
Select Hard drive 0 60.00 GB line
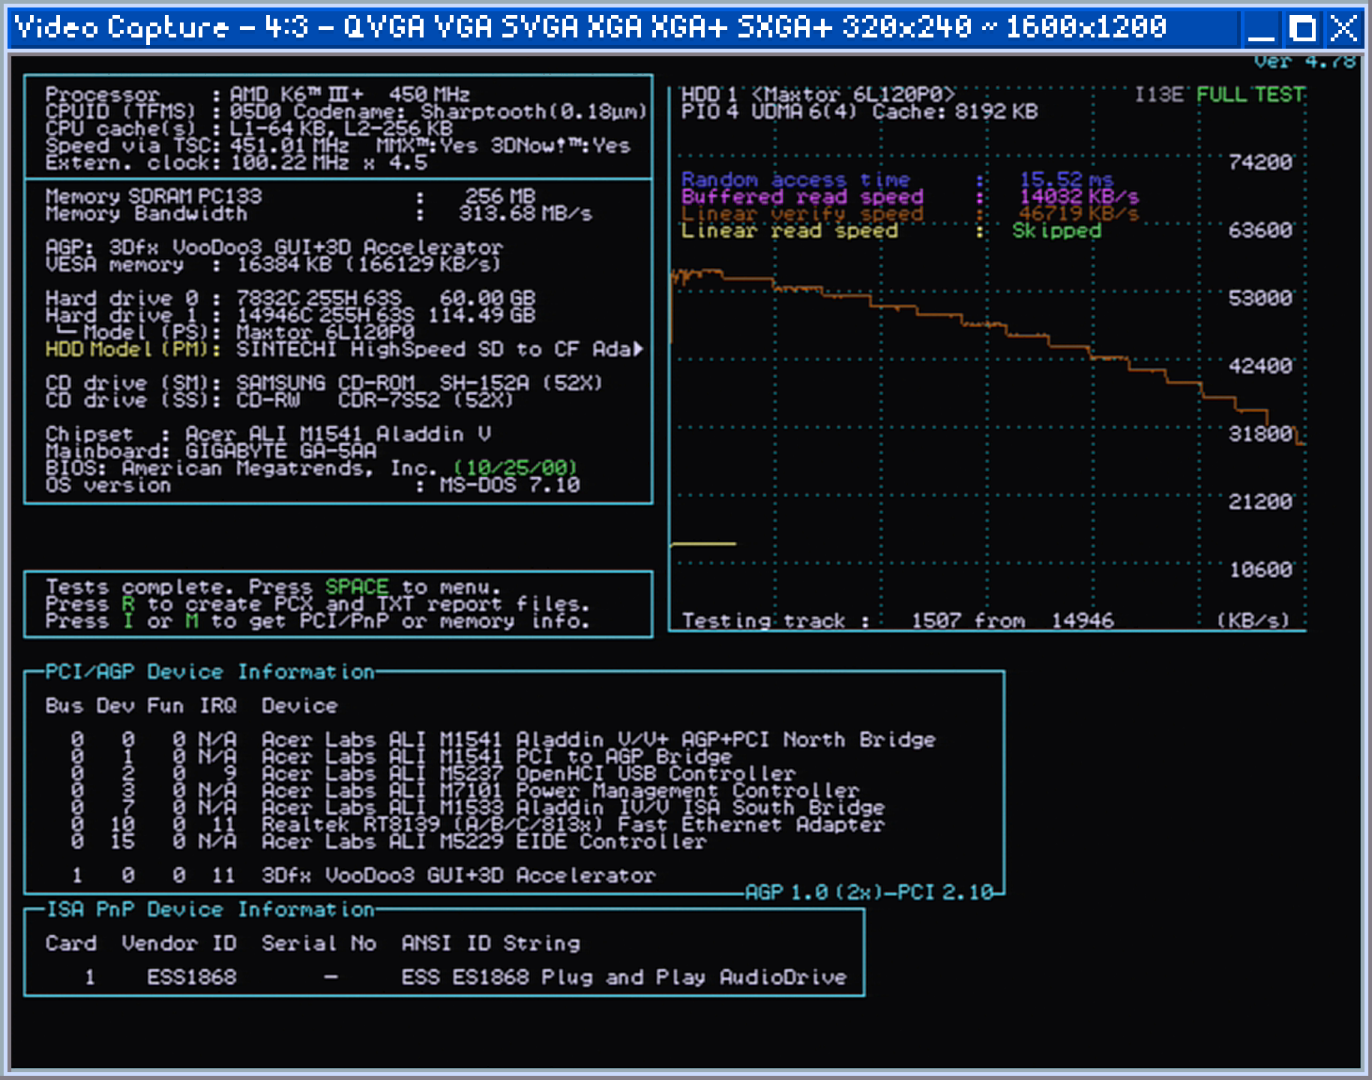290,298
